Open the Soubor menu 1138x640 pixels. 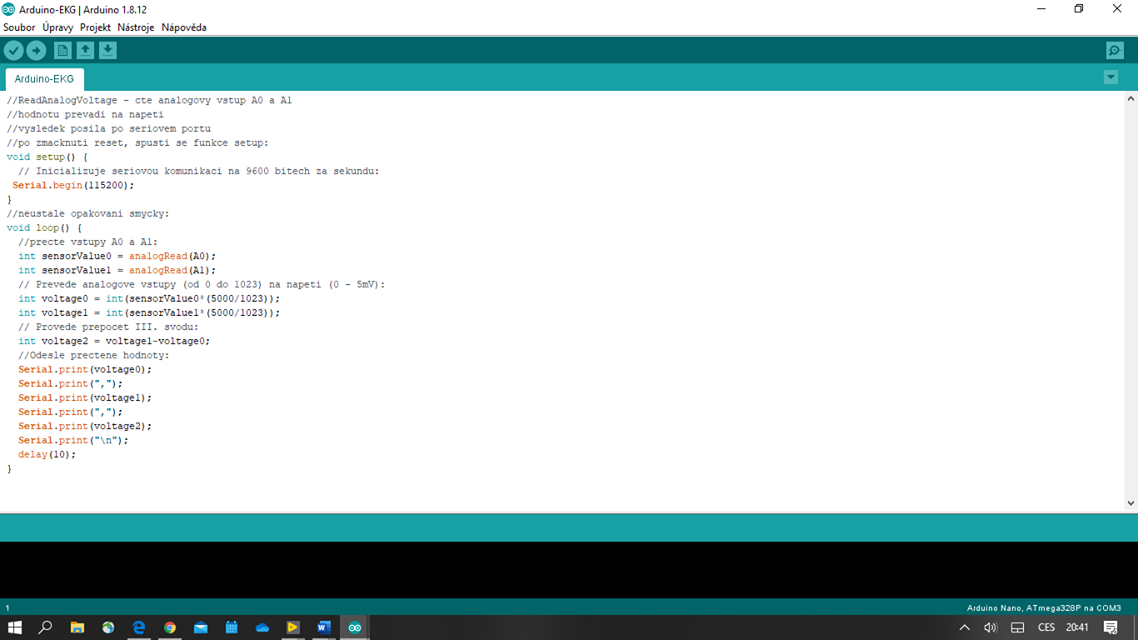coord(19,27)
